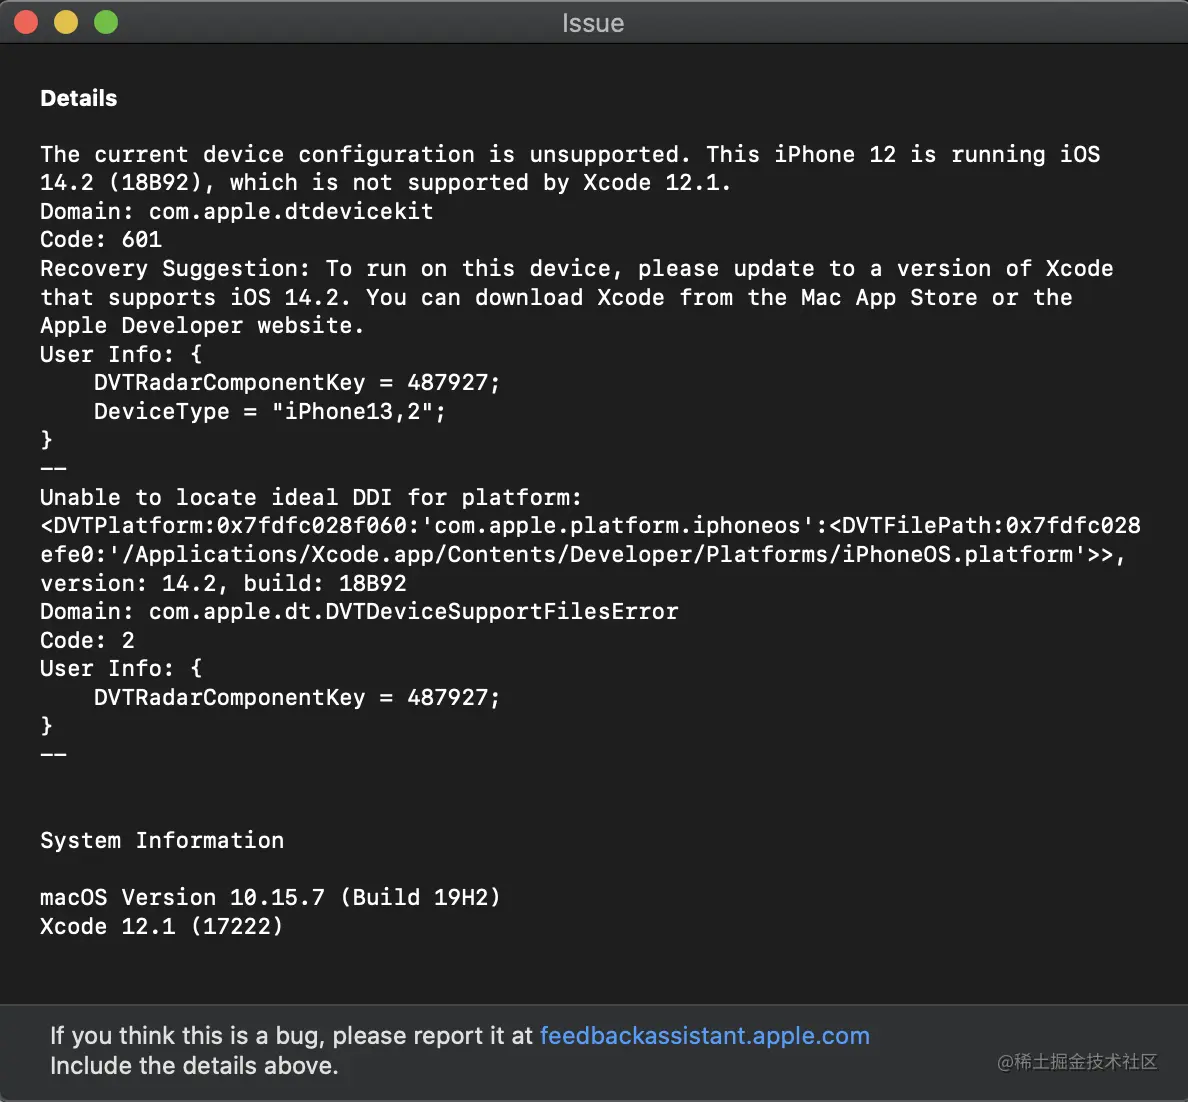Click the 'Code: 2' line
Viewport: 1188px width, 1102px height.
(87, 640)
